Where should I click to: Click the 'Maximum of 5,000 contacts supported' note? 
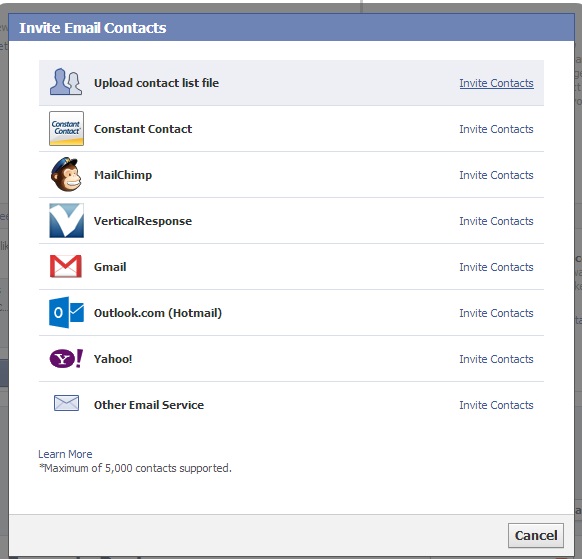135,468
